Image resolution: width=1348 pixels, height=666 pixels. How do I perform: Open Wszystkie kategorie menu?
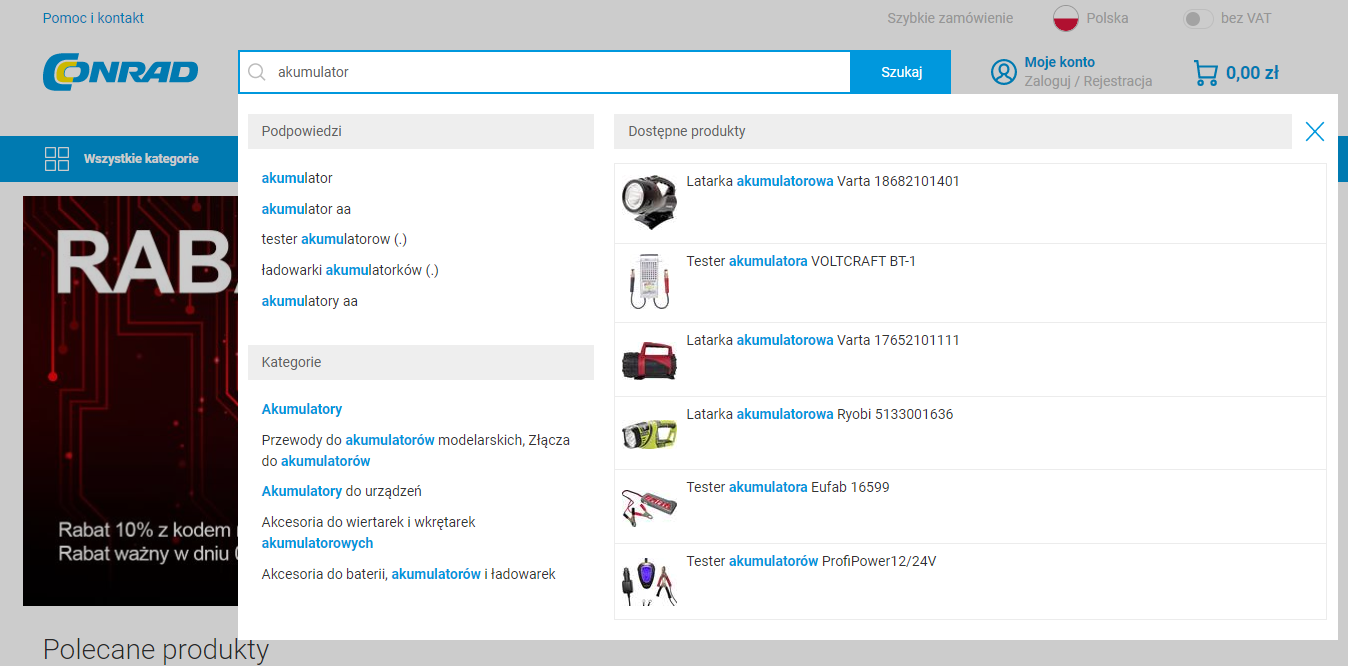(x=141, y=158)
